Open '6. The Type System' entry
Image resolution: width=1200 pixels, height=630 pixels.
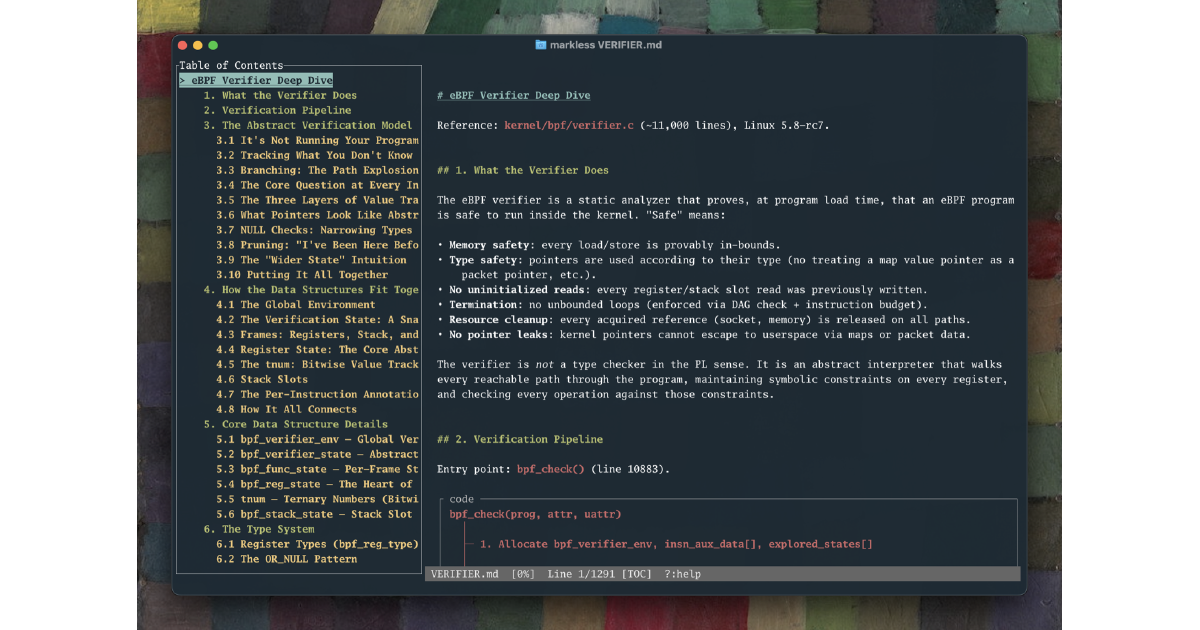tap(259, 529)
